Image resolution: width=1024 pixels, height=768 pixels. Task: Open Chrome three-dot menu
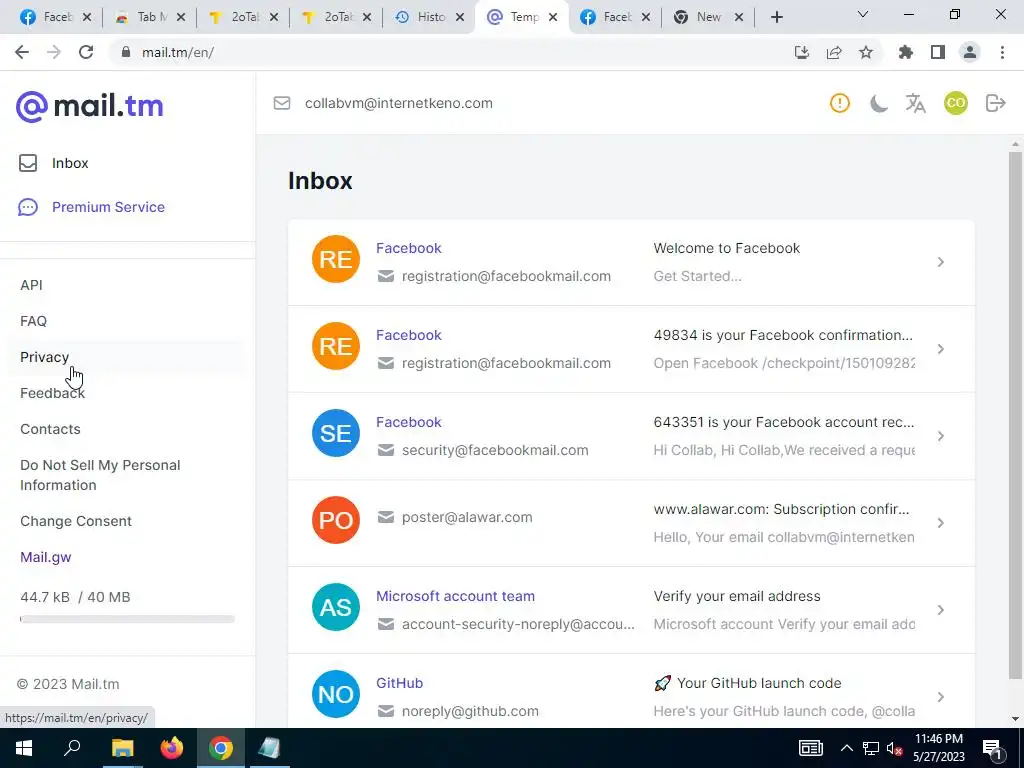[1002, 52]
